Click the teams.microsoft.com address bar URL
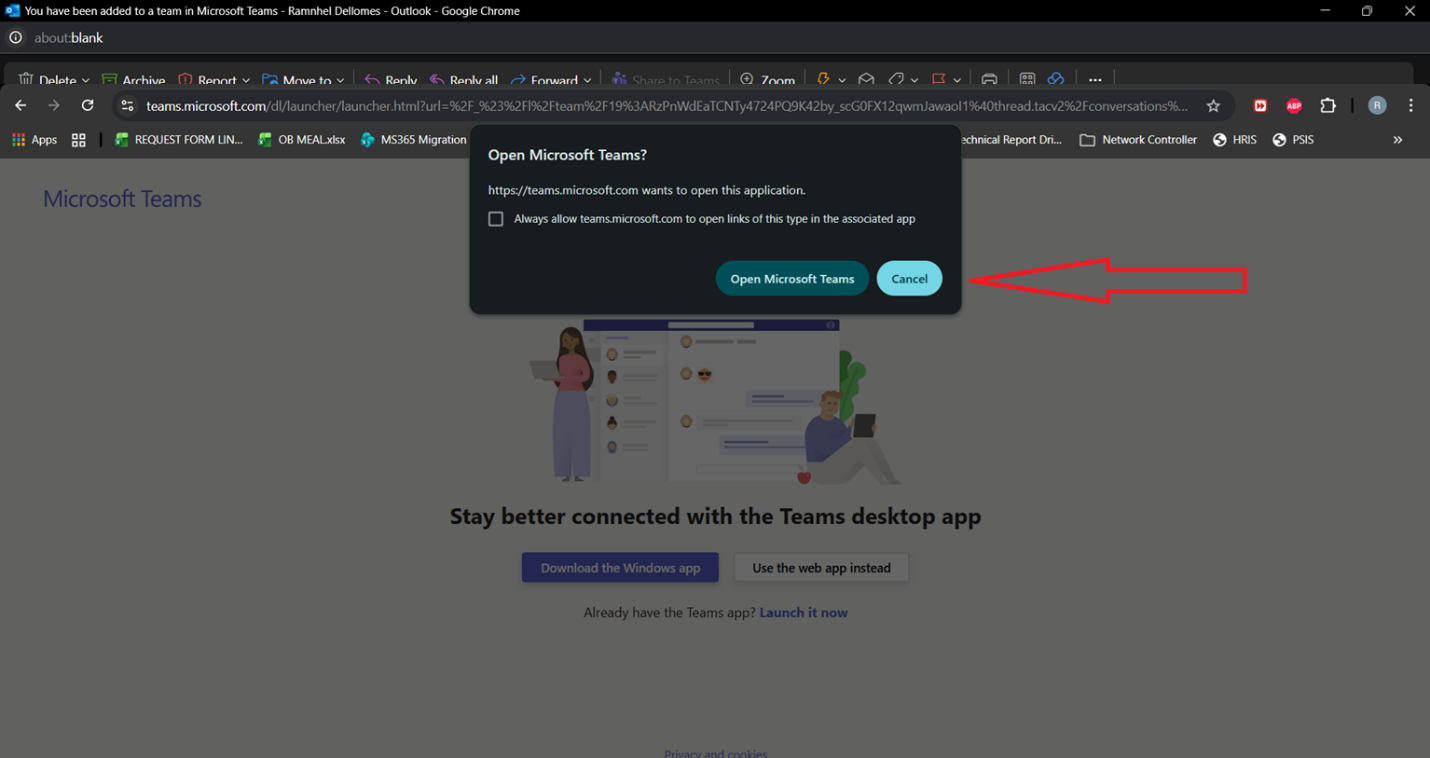The width and height of the screenshot is (1430, 758). coord(666,106)
